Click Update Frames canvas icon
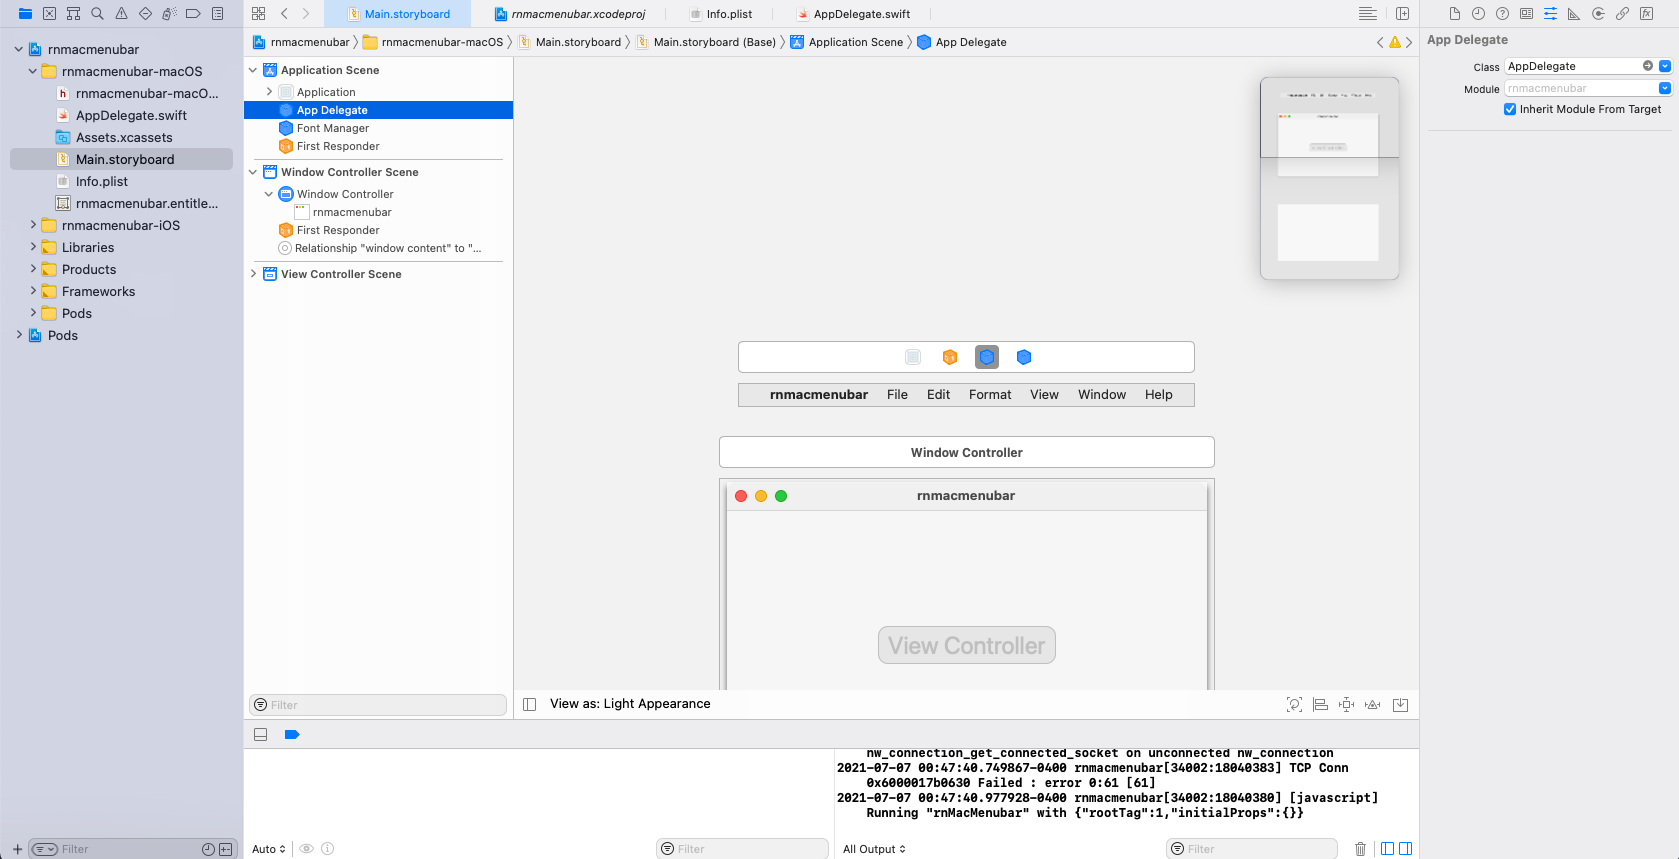This screenshot has height=859, width=1679. (1294, 705)
